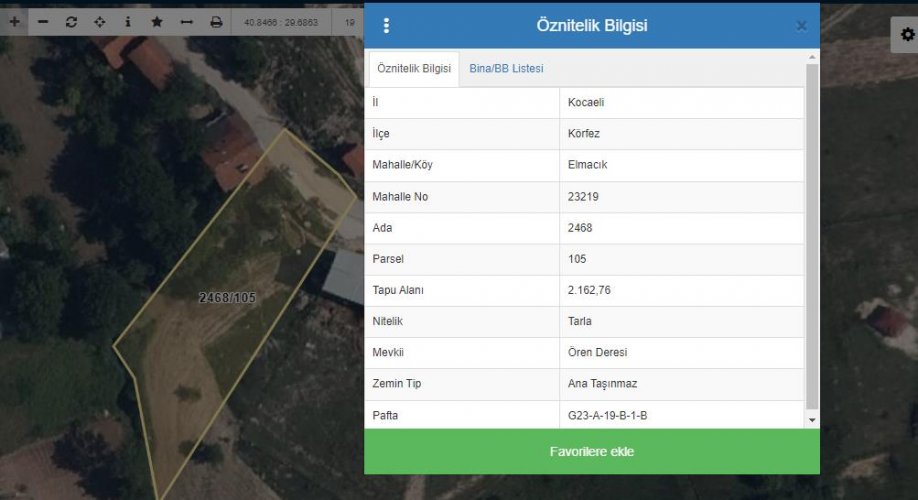This screenshot has width=918, height=500.
Task: Open the three-dot panel menu
Action: pos(387,26)
